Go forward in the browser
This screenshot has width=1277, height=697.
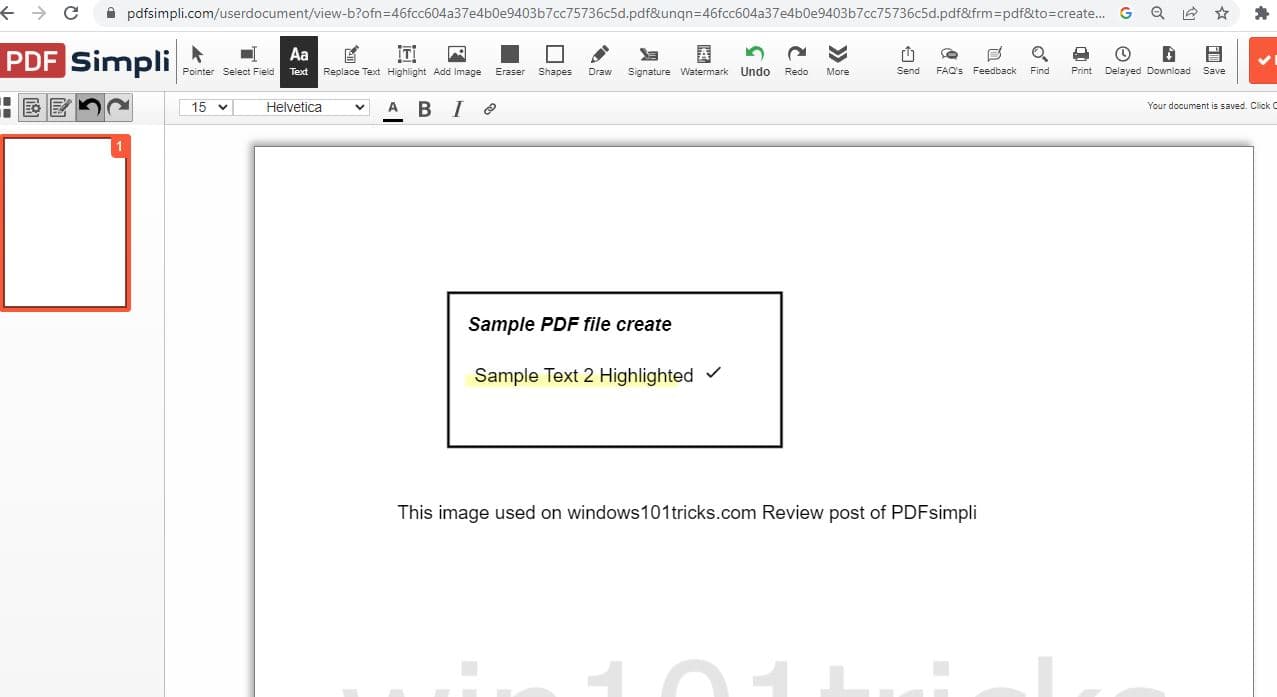tap(39, 14)
